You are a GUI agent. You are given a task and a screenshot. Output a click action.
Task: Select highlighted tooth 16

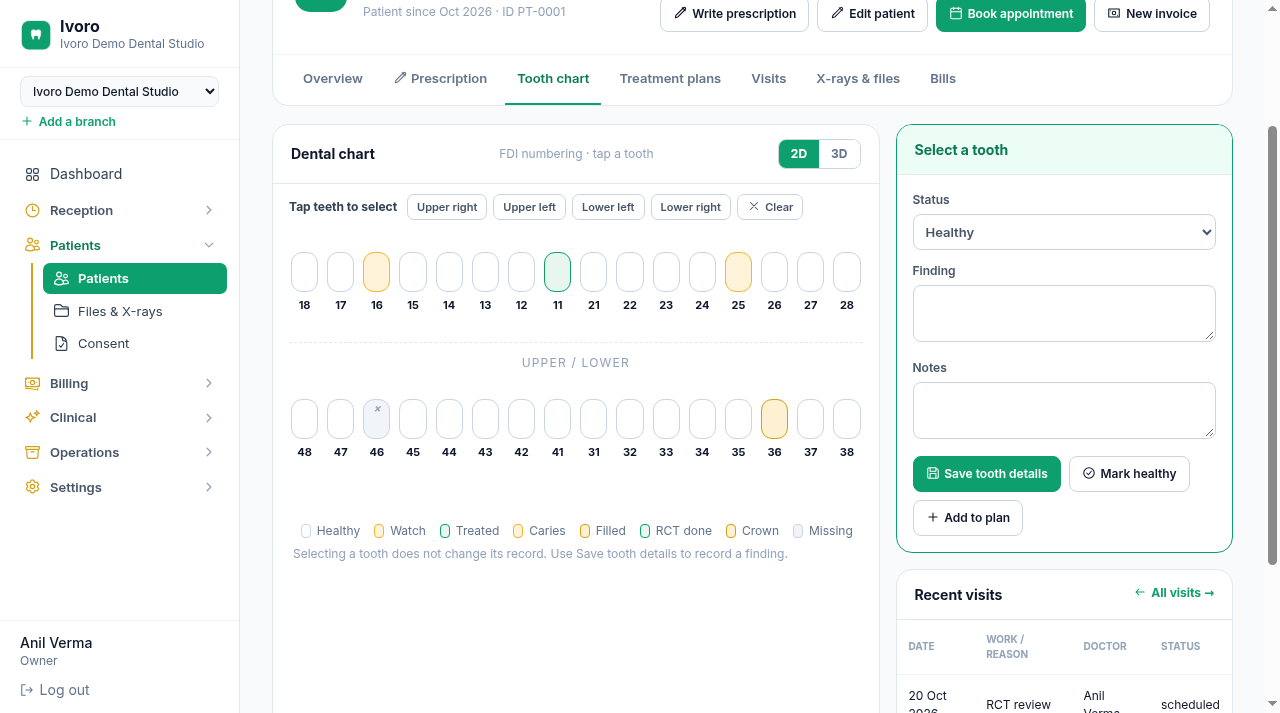(x=377, y=272)
